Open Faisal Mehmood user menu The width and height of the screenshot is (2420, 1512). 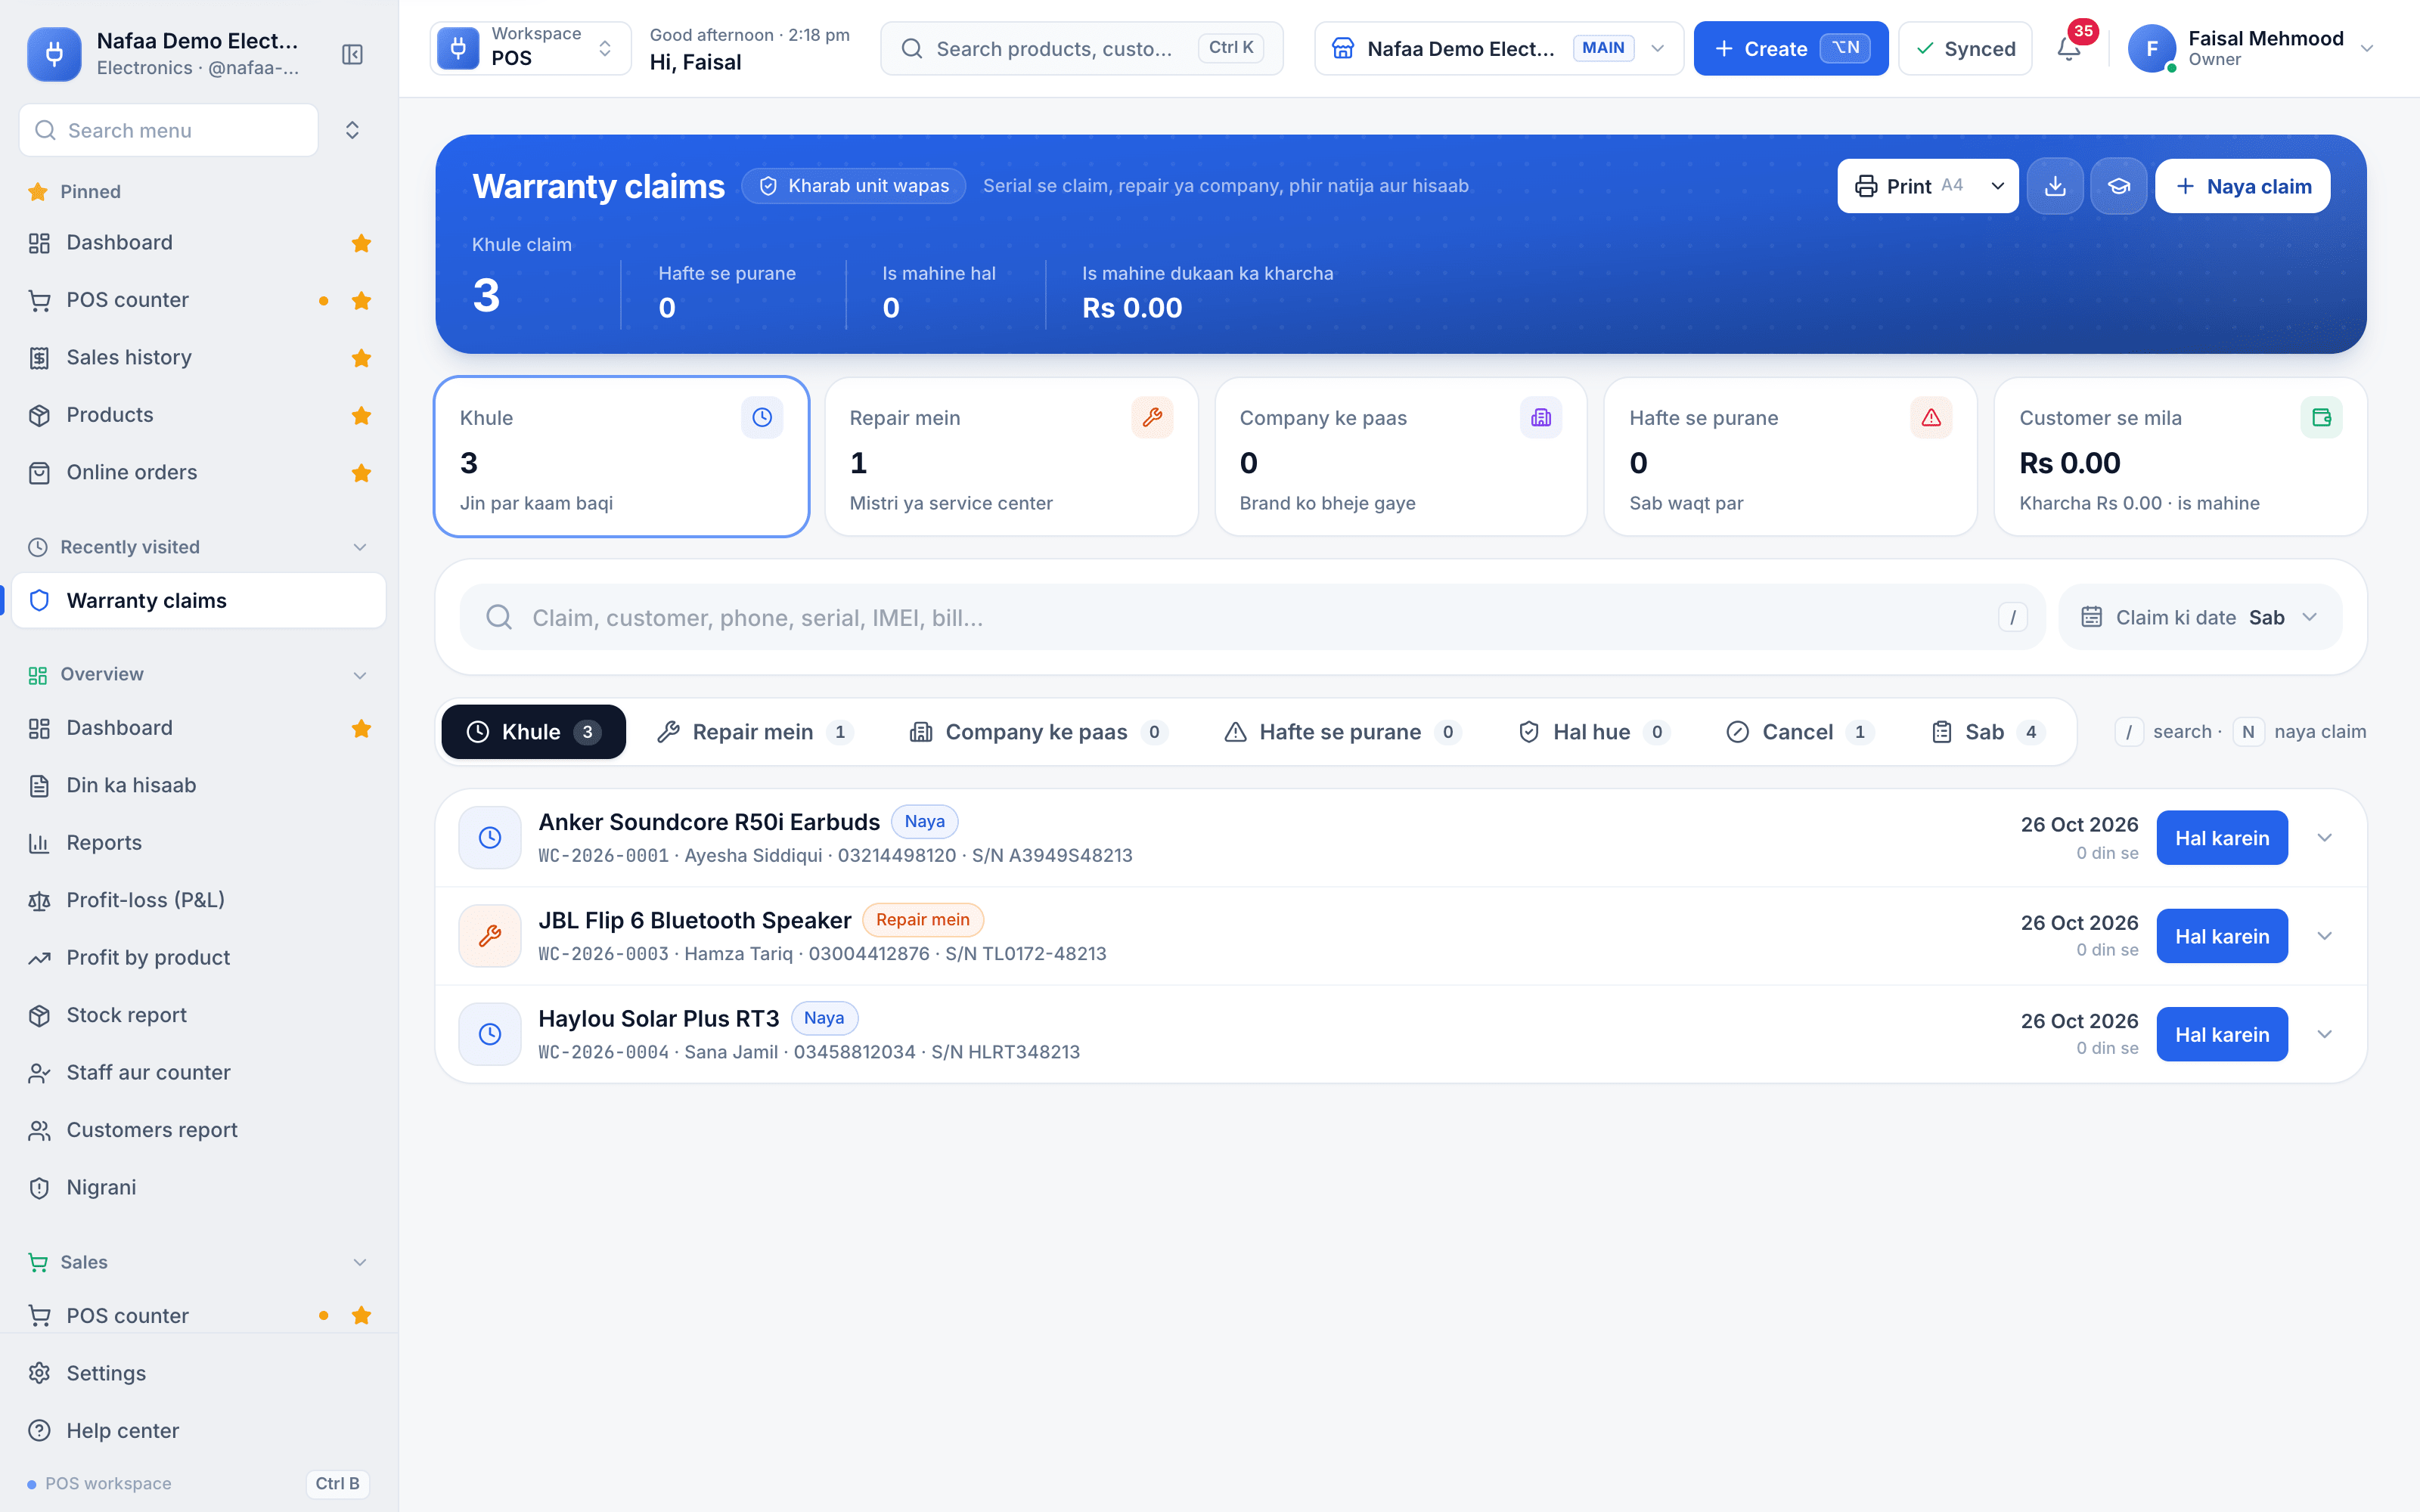point(2252,48)
